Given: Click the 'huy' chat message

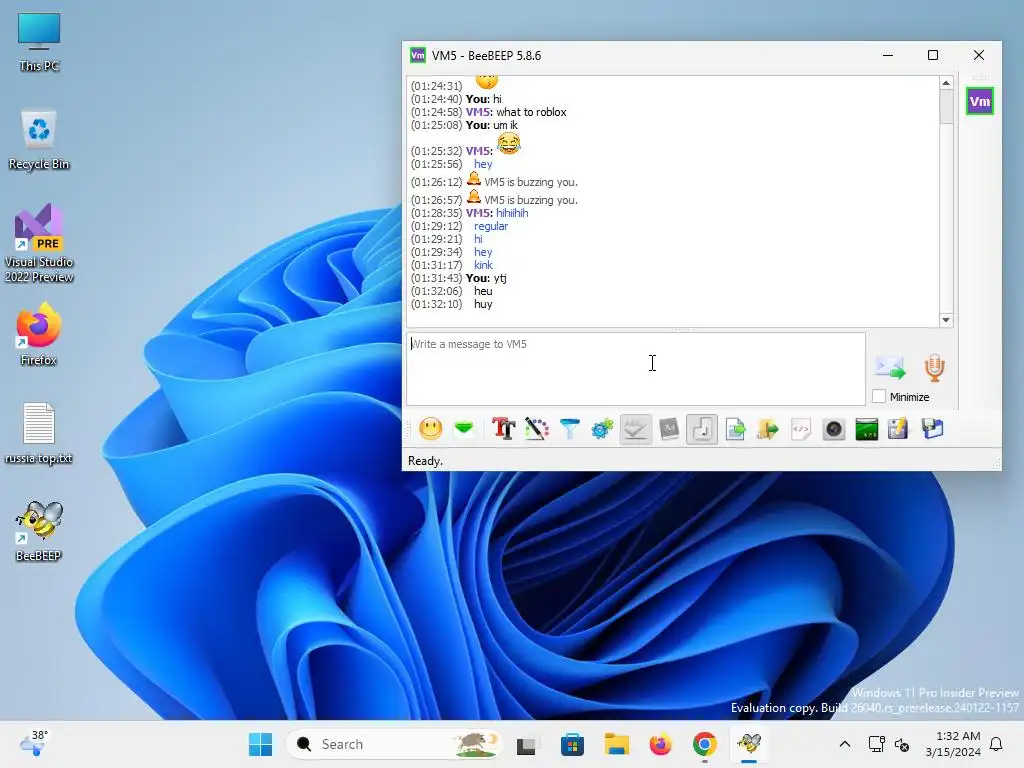Looking at the screenshot, I should [x=483, y=304].
